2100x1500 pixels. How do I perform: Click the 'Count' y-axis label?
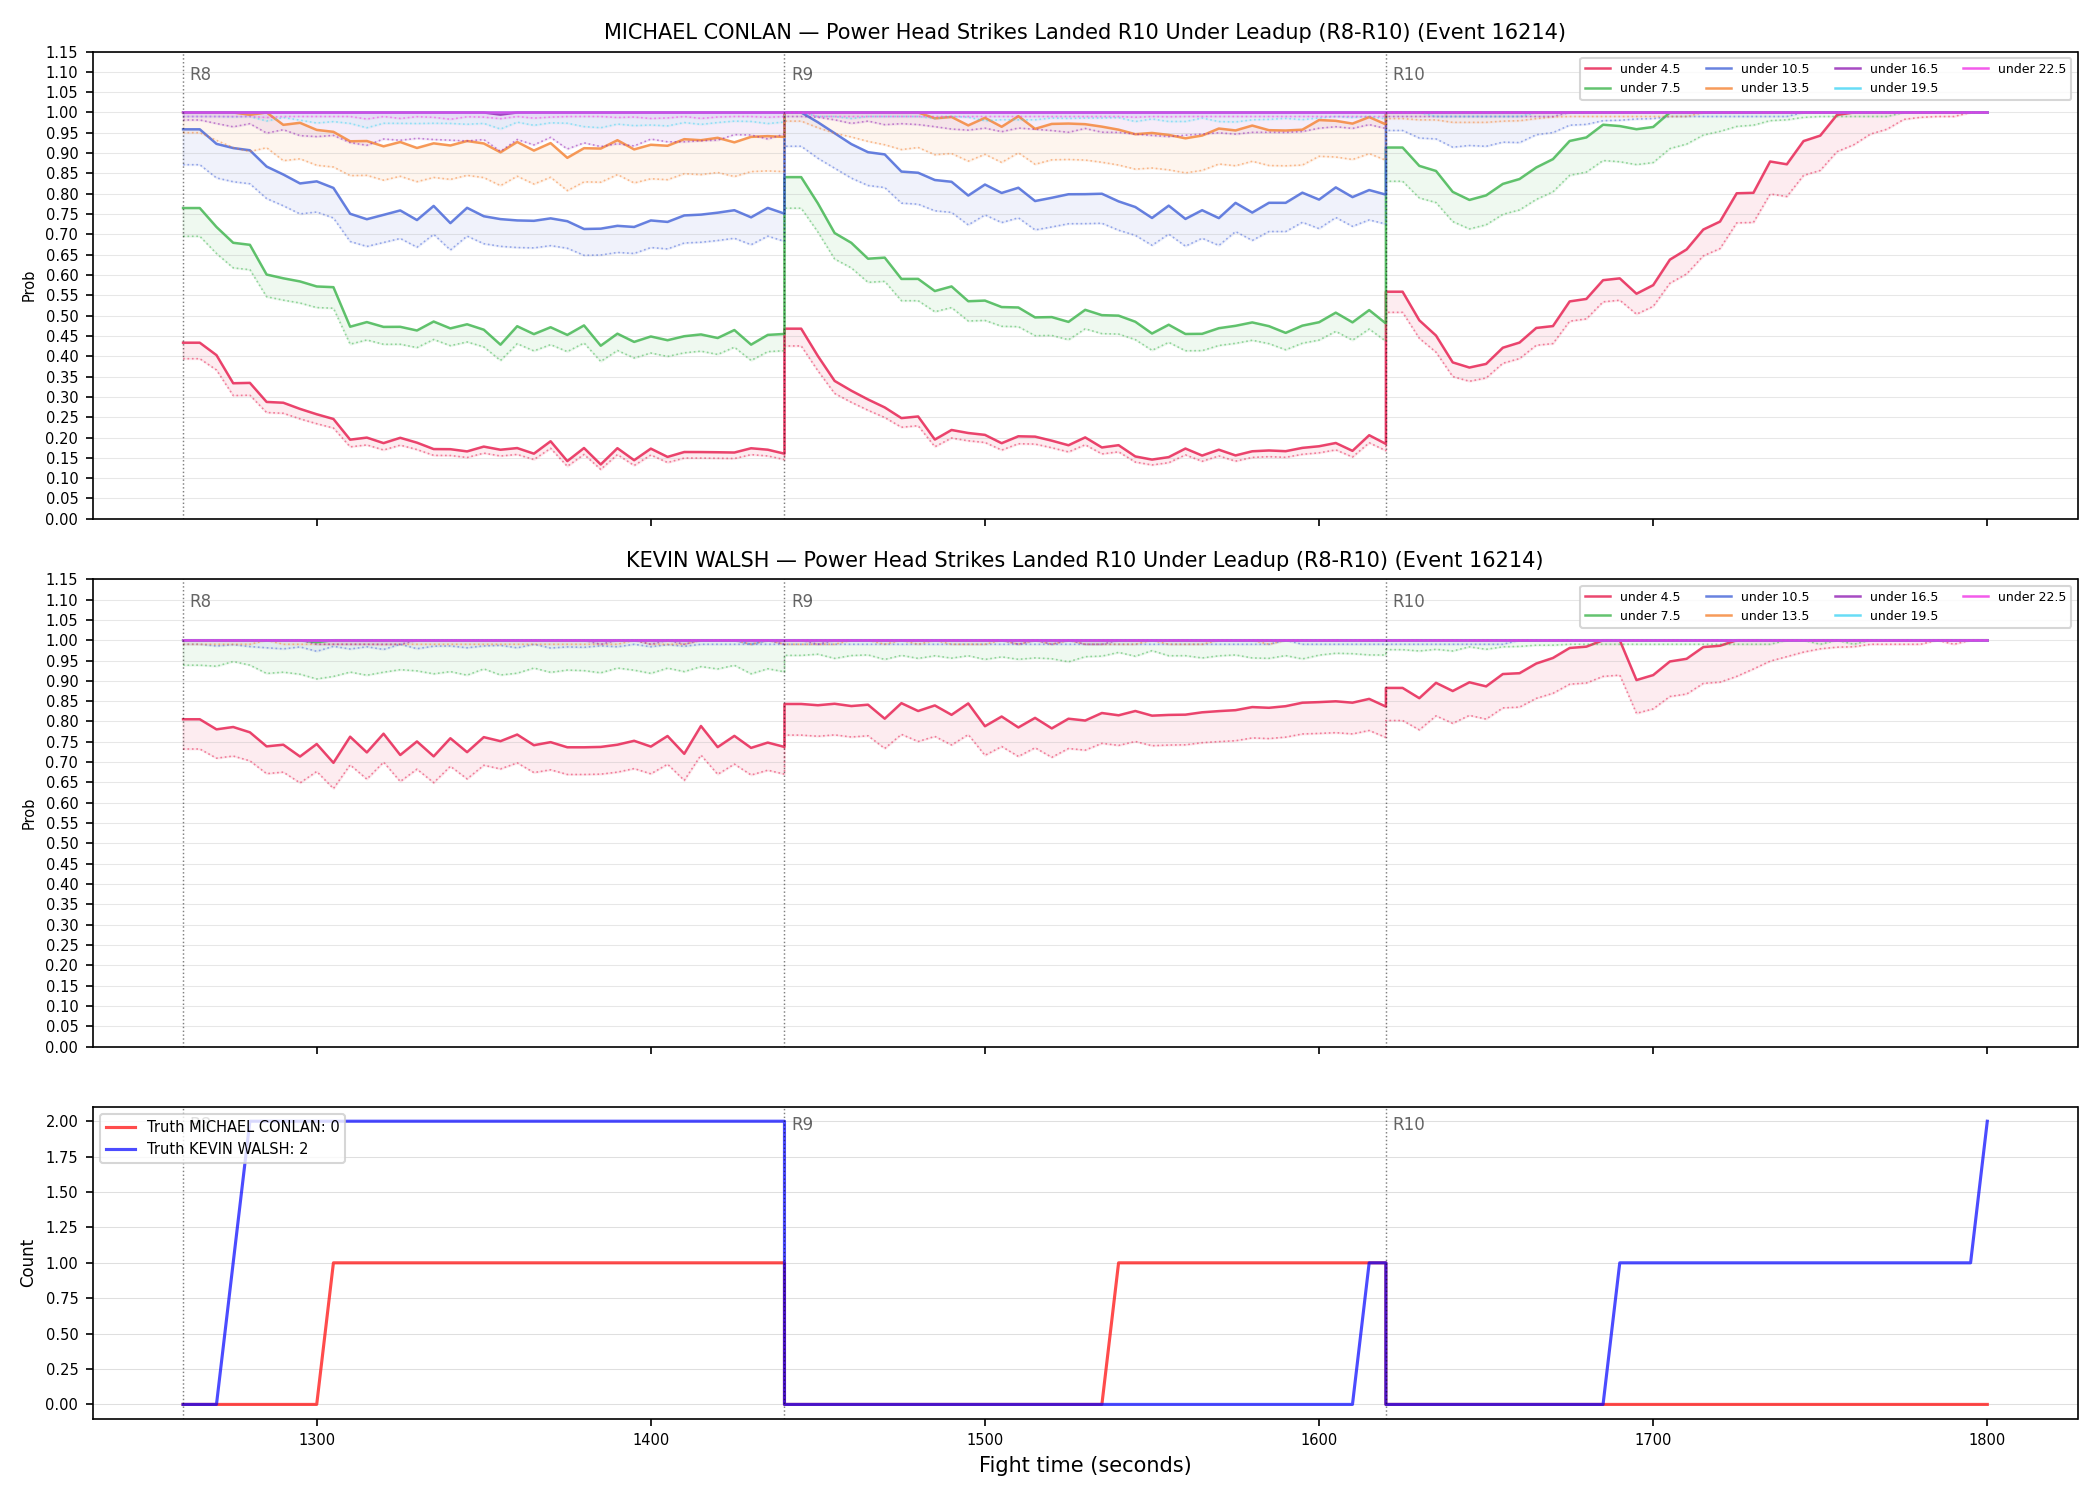click(x=27, y=1263)
